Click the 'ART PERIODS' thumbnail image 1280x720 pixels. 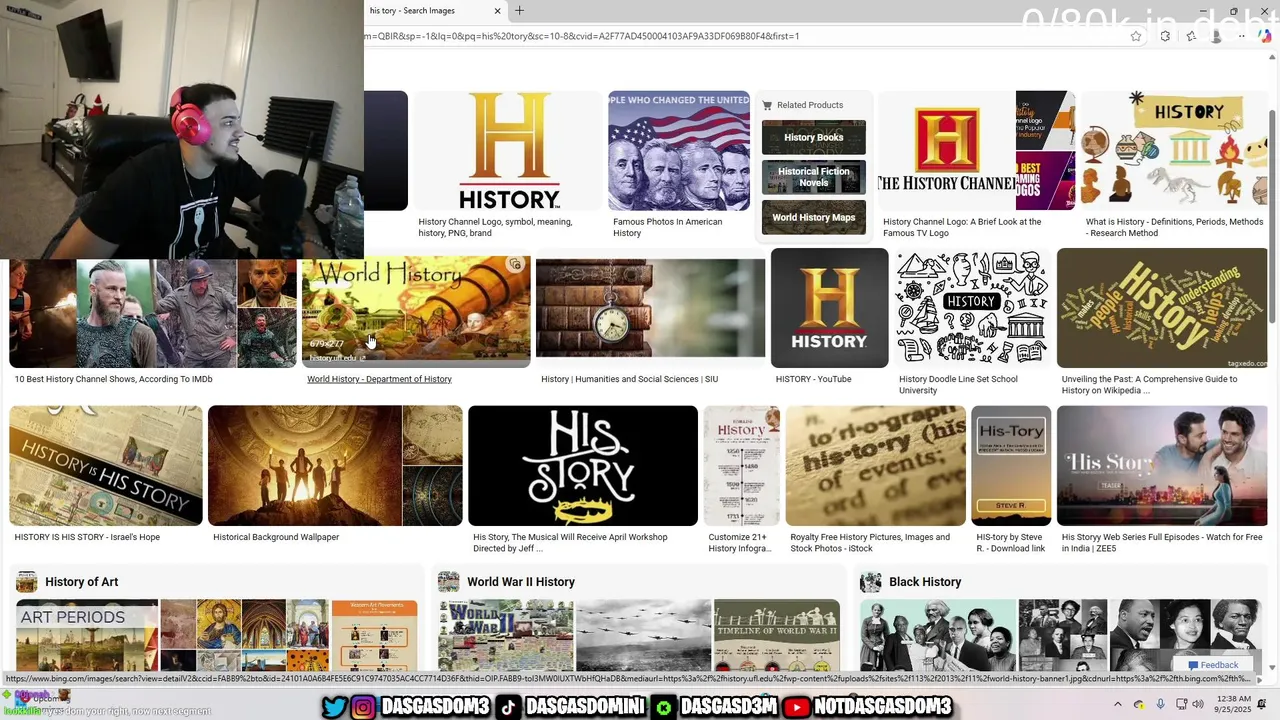coord(87,636)
